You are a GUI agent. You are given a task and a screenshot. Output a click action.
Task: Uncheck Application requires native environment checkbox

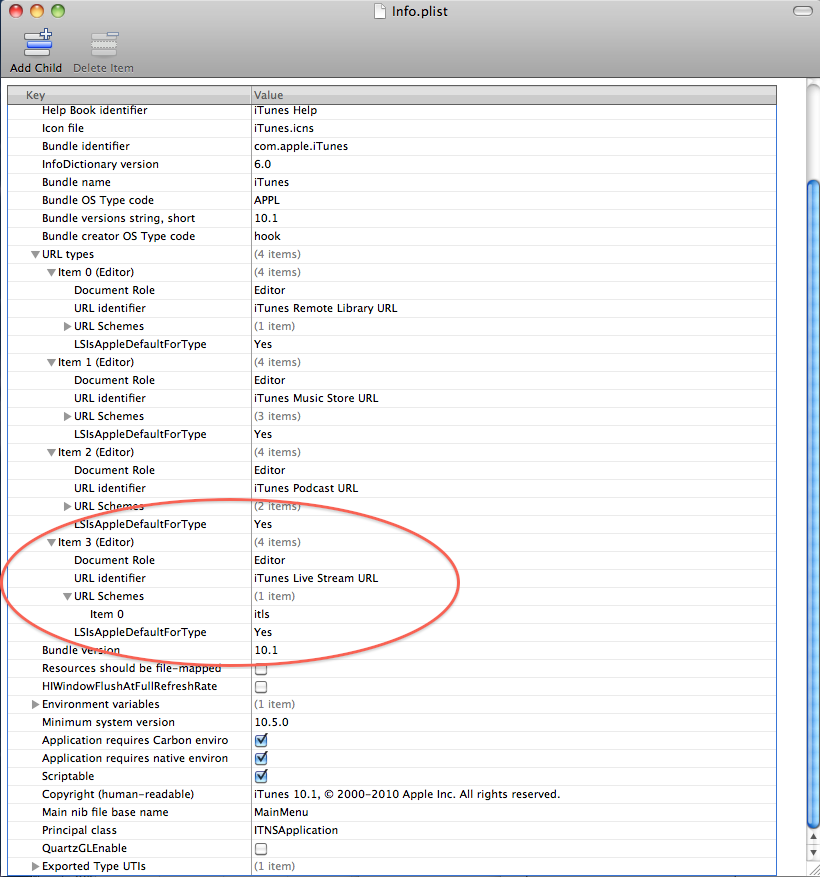[261, 758]
